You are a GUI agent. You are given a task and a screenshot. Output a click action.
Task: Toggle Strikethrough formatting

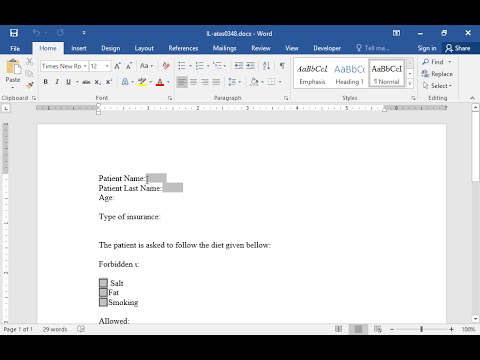86,82
